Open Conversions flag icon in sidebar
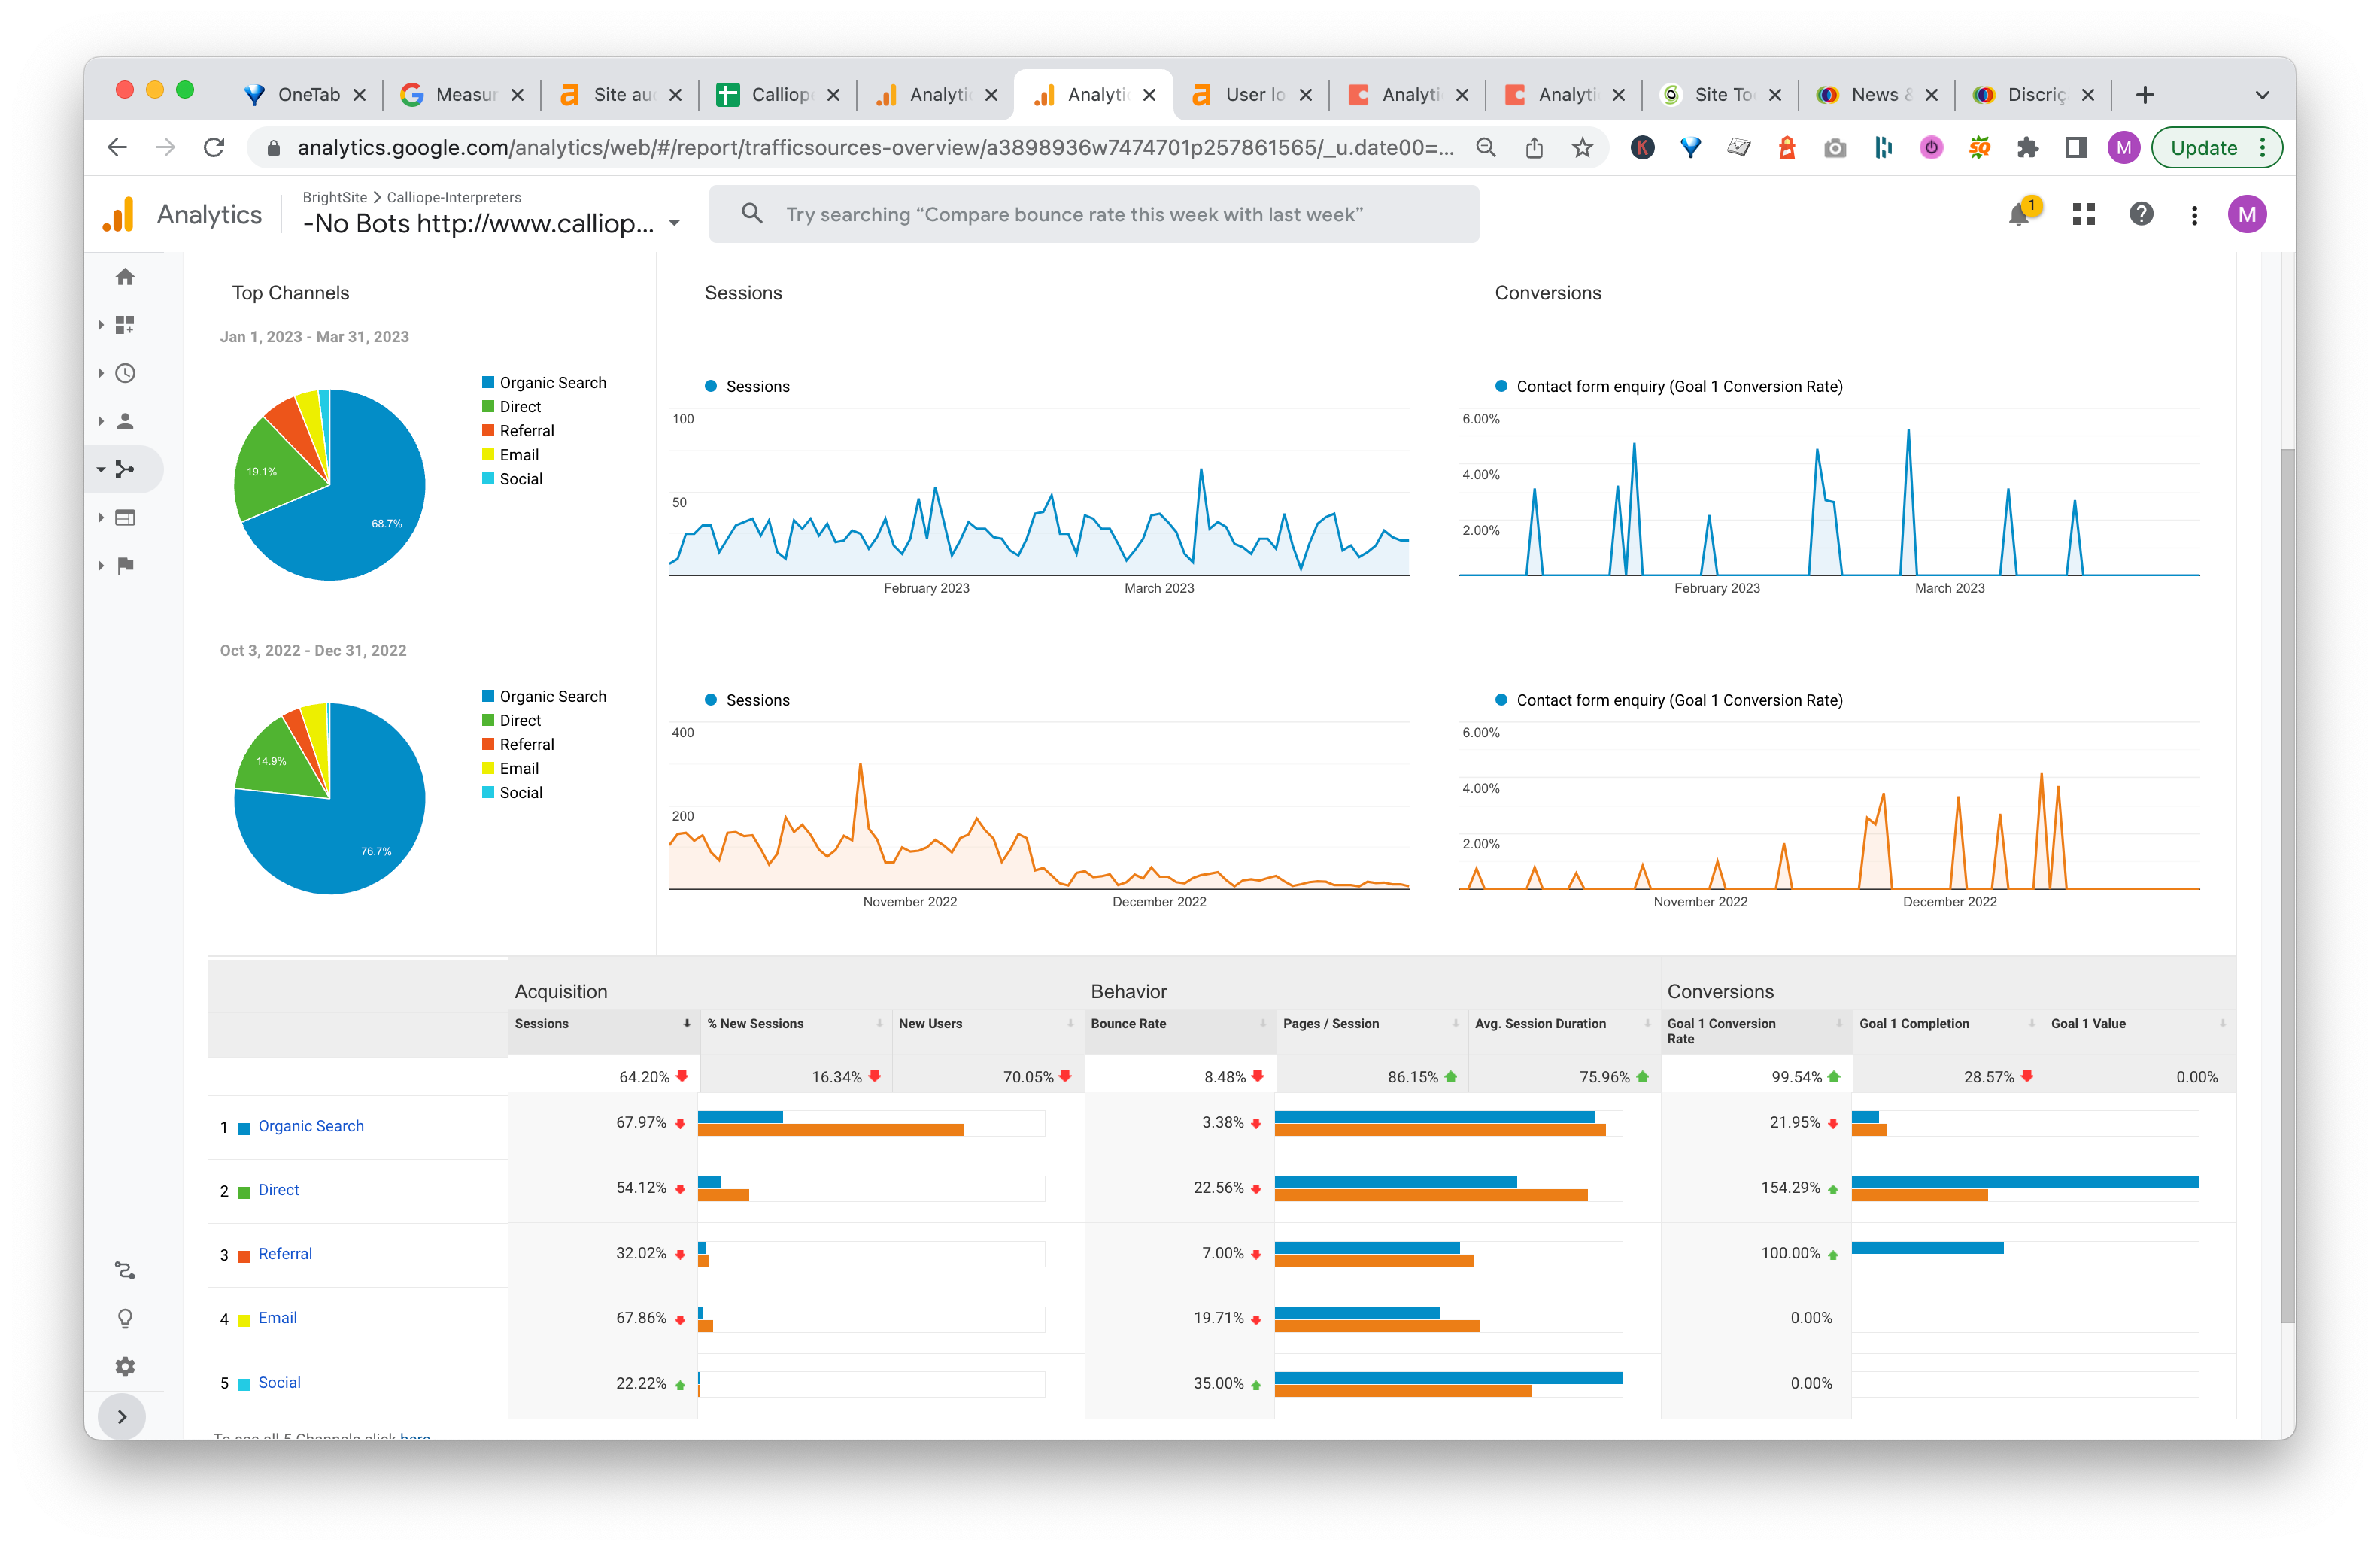This screenshot has width=2380, height=1551. 125,565
